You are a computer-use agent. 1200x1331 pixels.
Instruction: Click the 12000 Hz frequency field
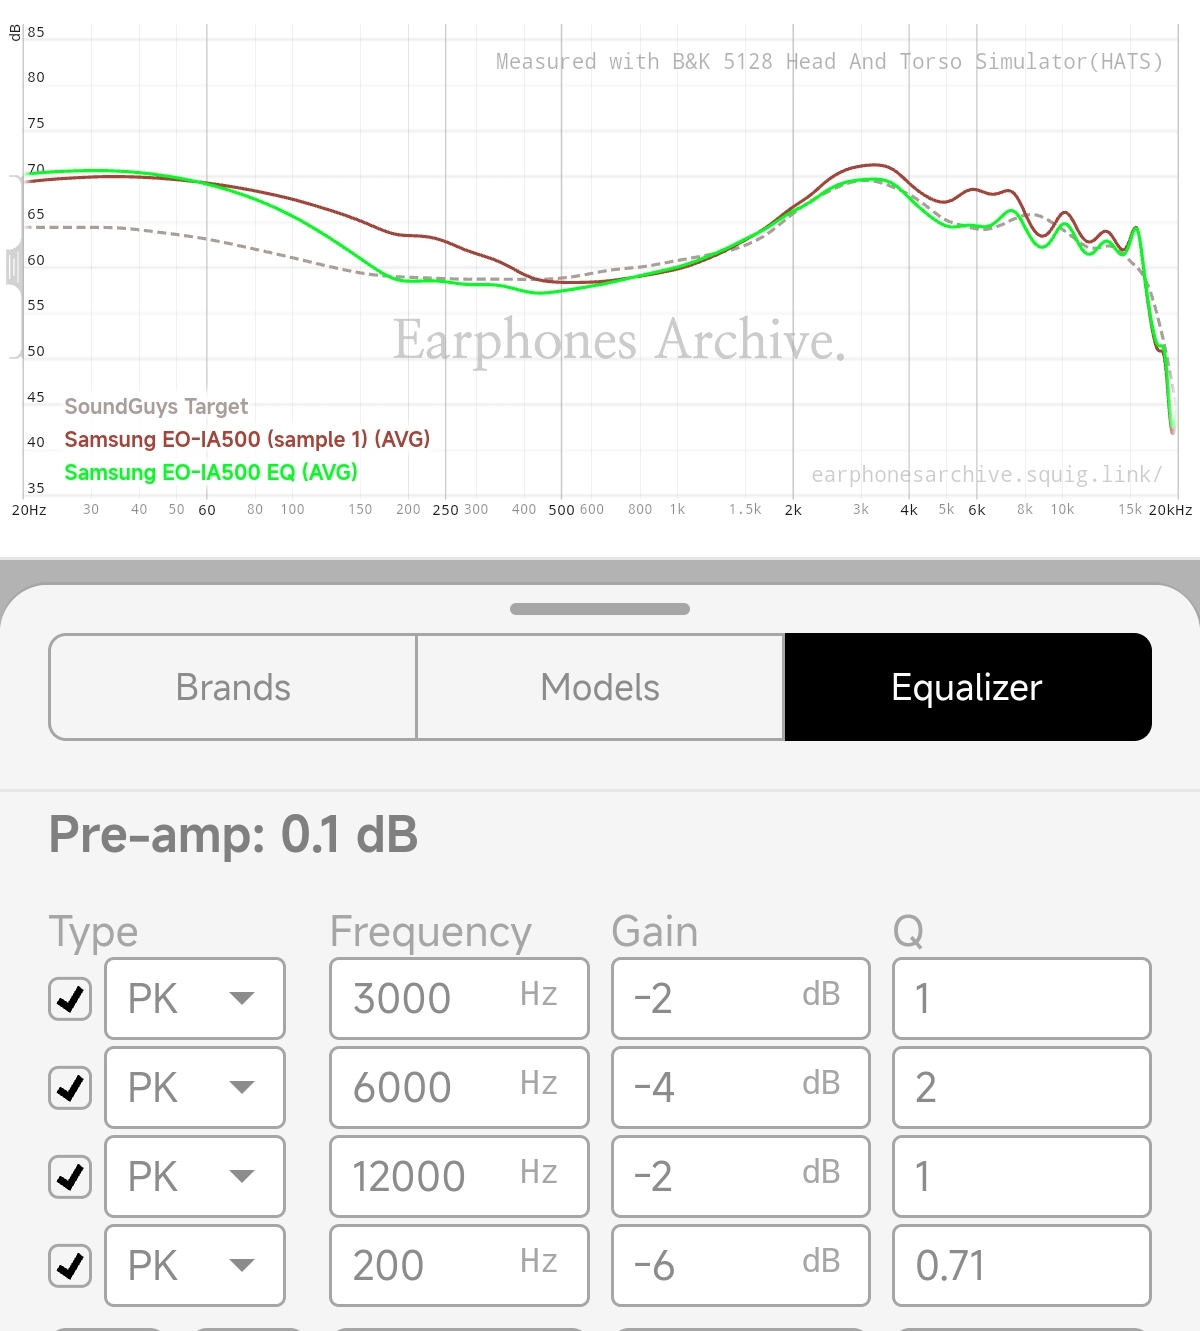(459, 1177)
